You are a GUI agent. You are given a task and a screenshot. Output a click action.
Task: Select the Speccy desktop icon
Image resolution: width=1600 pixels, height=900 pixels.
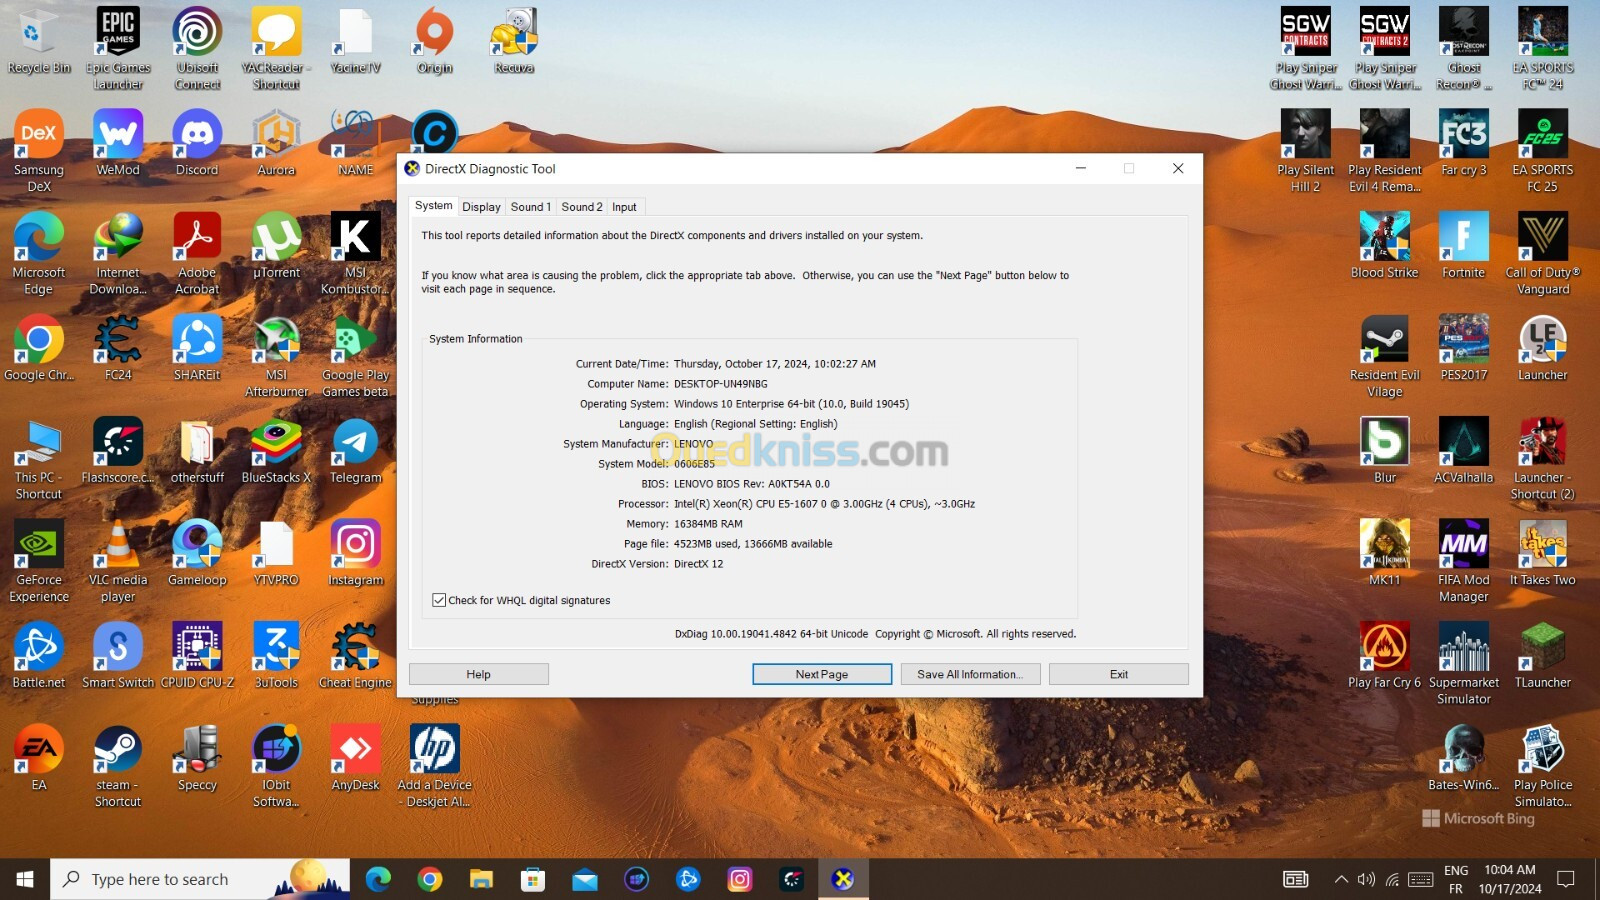click(197, 758)
